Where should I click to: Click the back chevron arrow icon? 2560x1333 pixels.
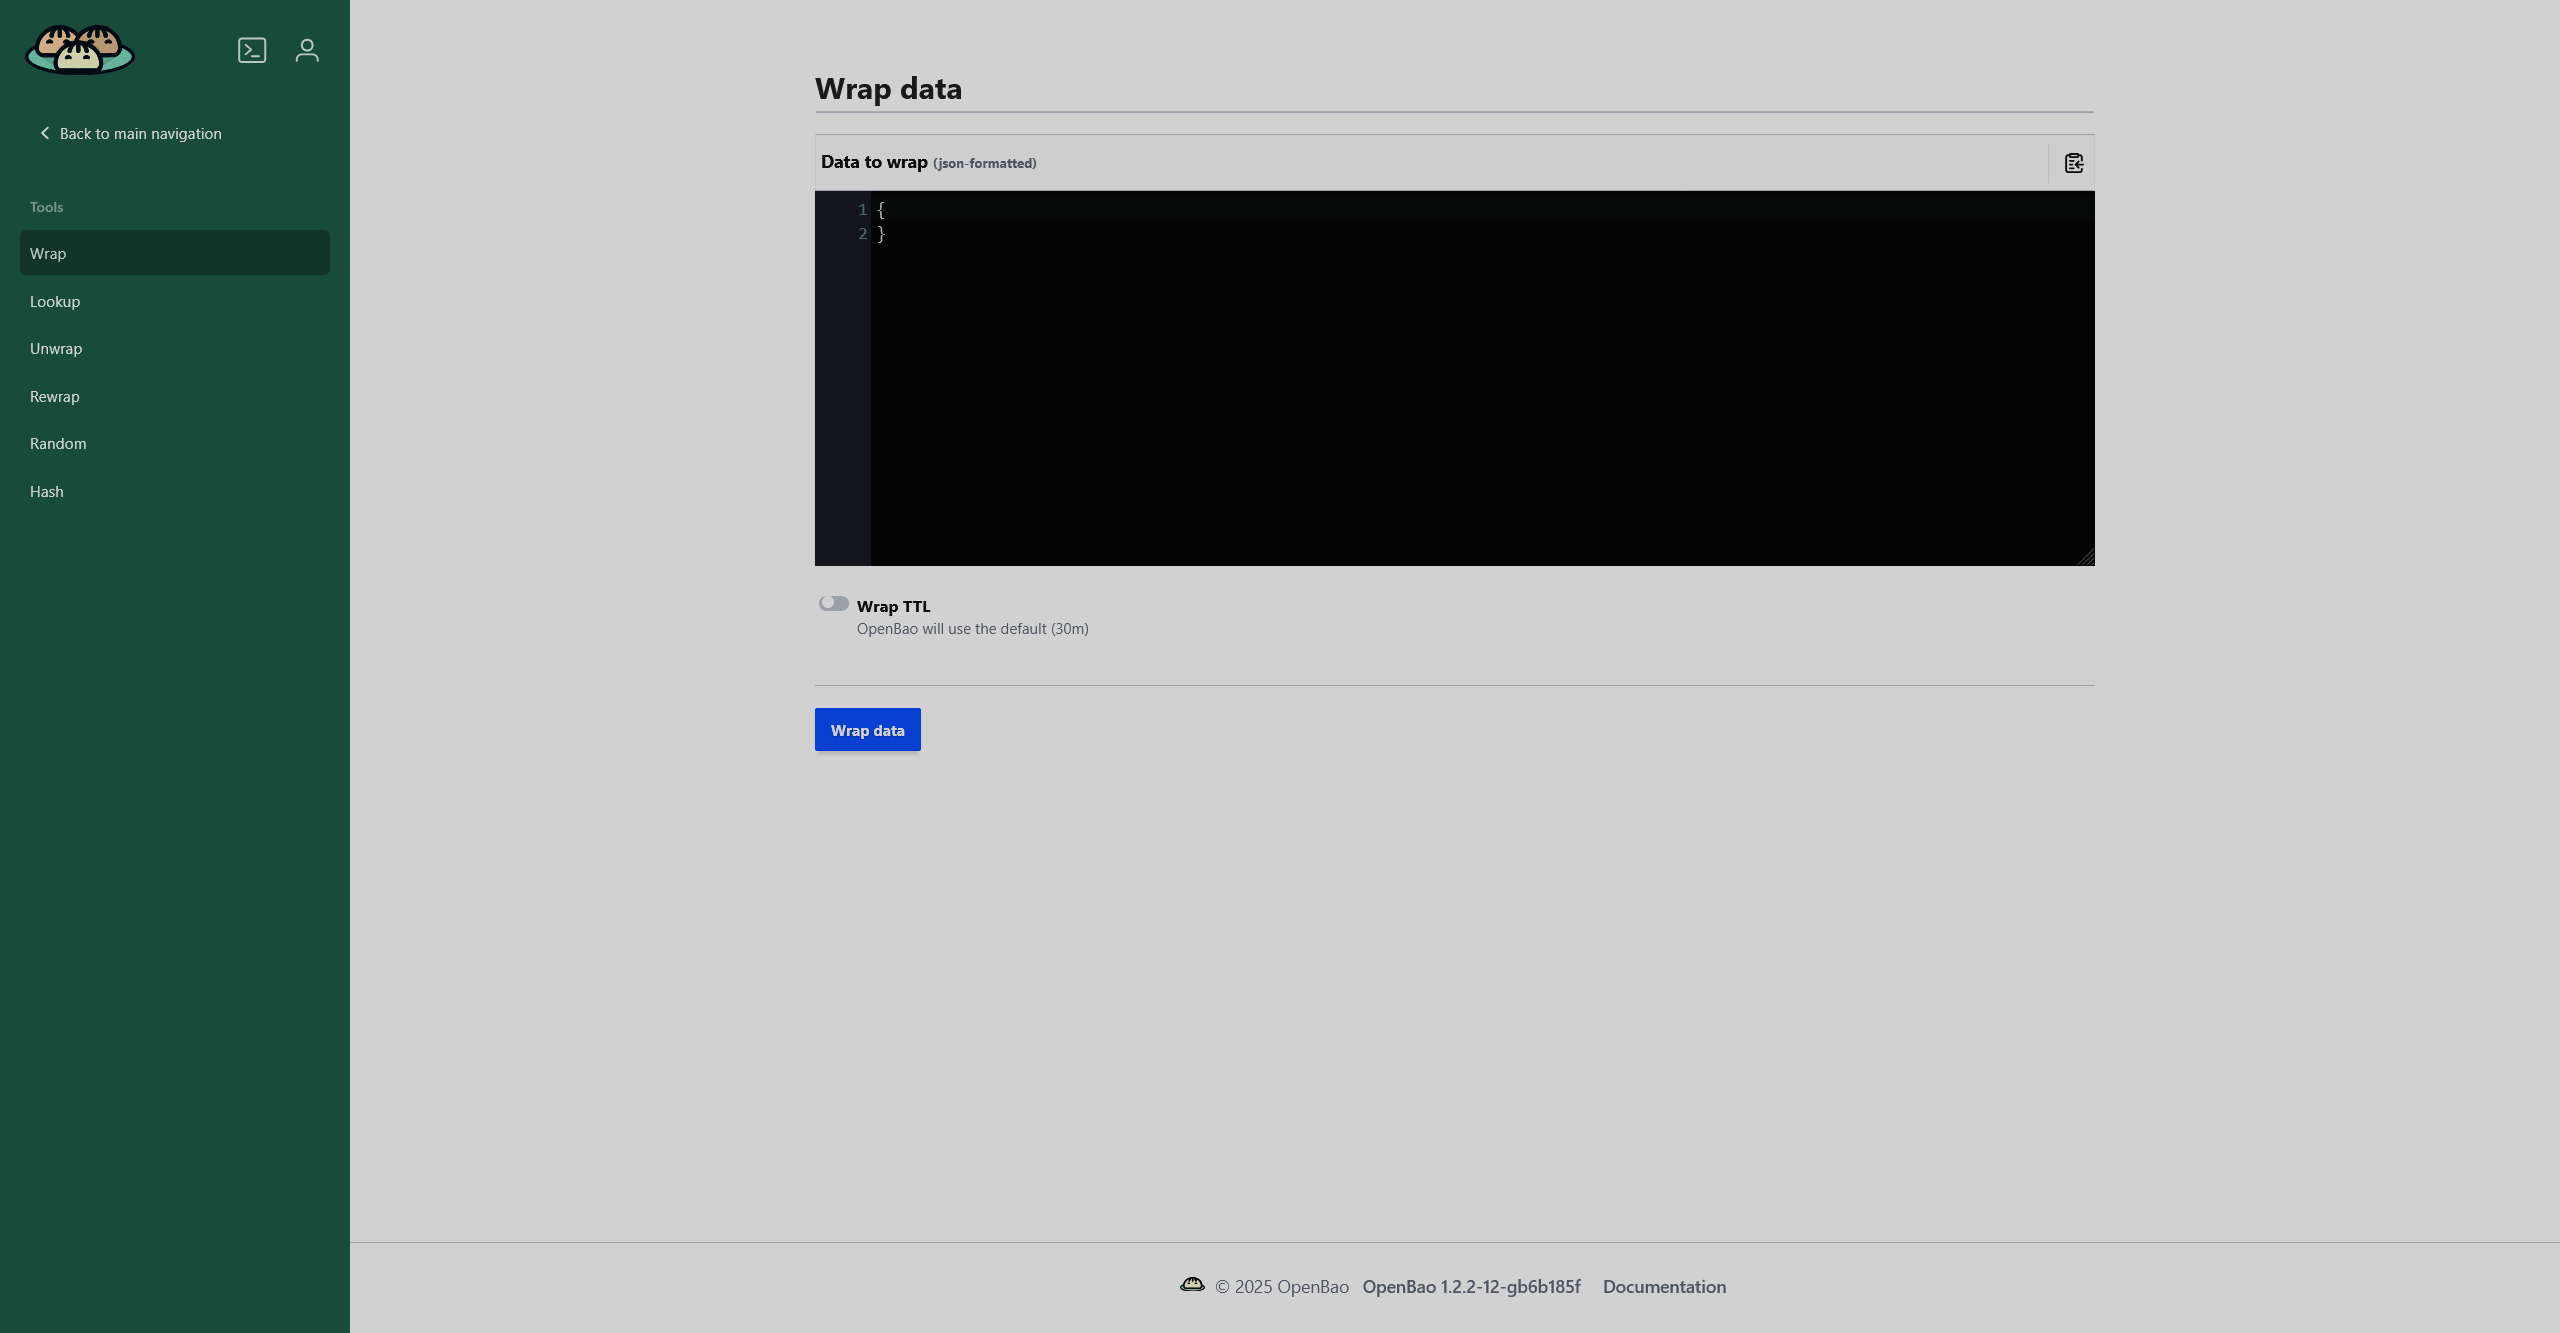(44, 133)
